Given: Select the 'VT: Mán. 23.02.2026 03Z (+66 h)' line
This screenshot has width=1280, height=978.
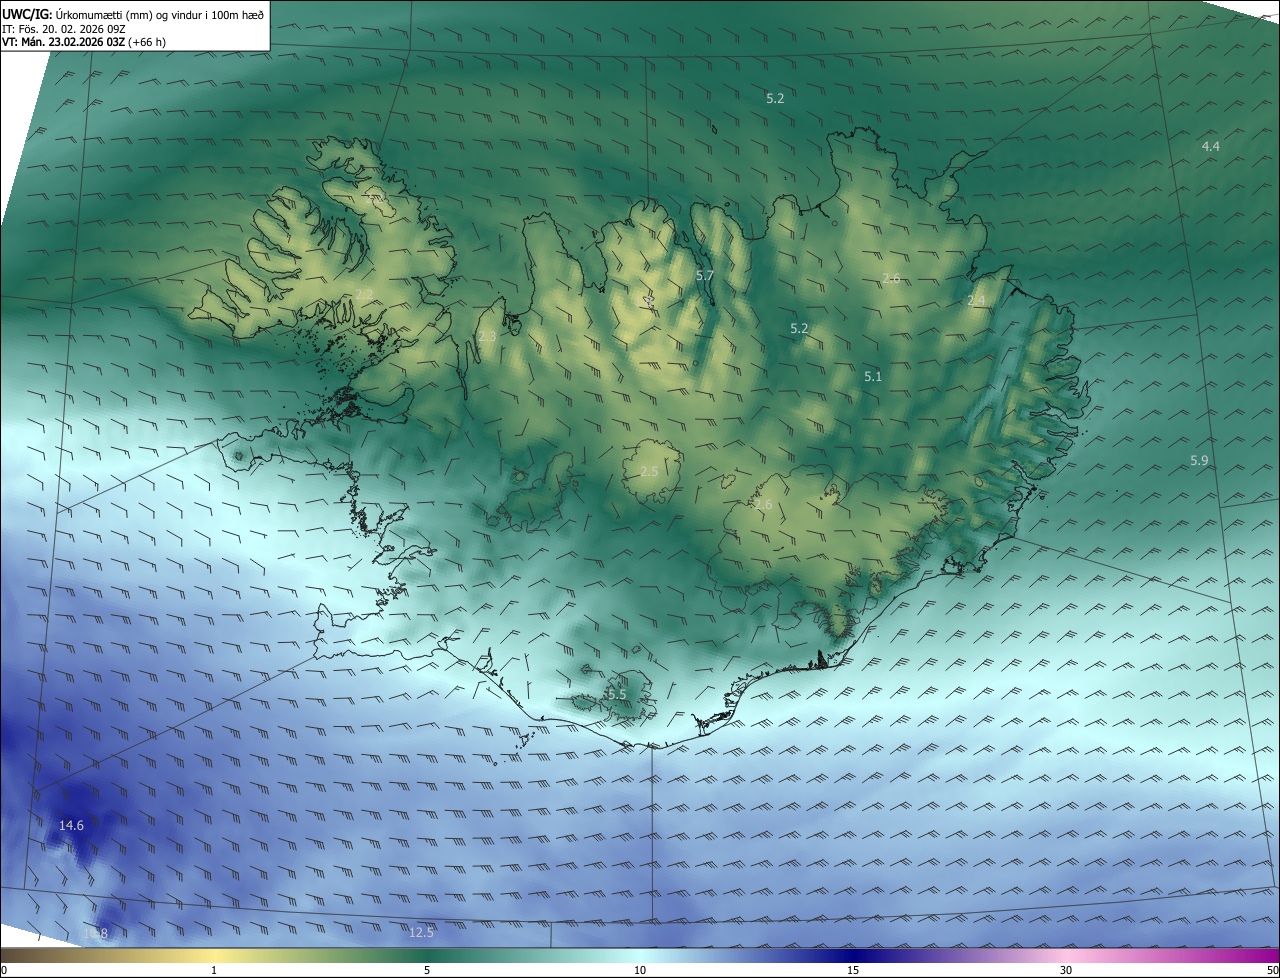Looking at the screenshot, I should coord(84,43).
